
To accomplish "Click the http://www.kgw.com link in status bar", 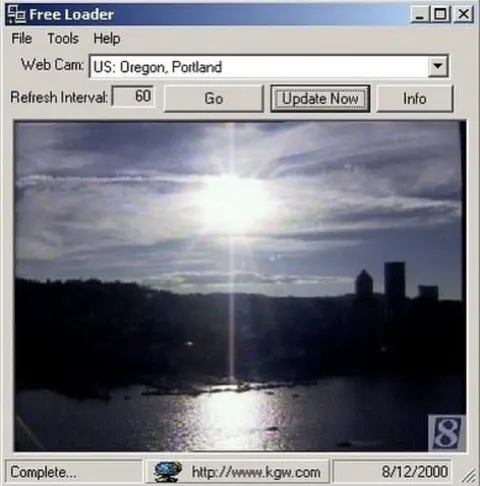I will point(256,472).
